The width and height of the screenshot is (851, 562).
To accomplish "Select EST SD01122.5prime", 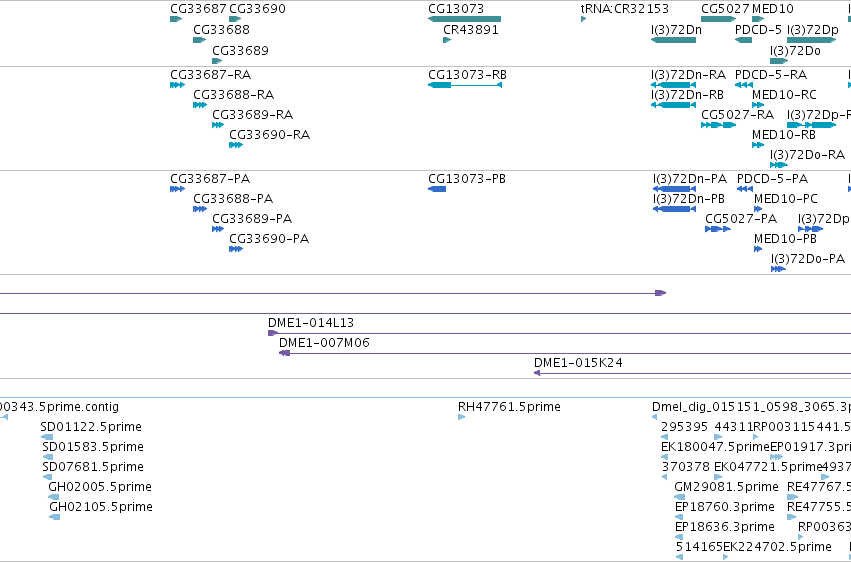I will (x=47, y=437).
